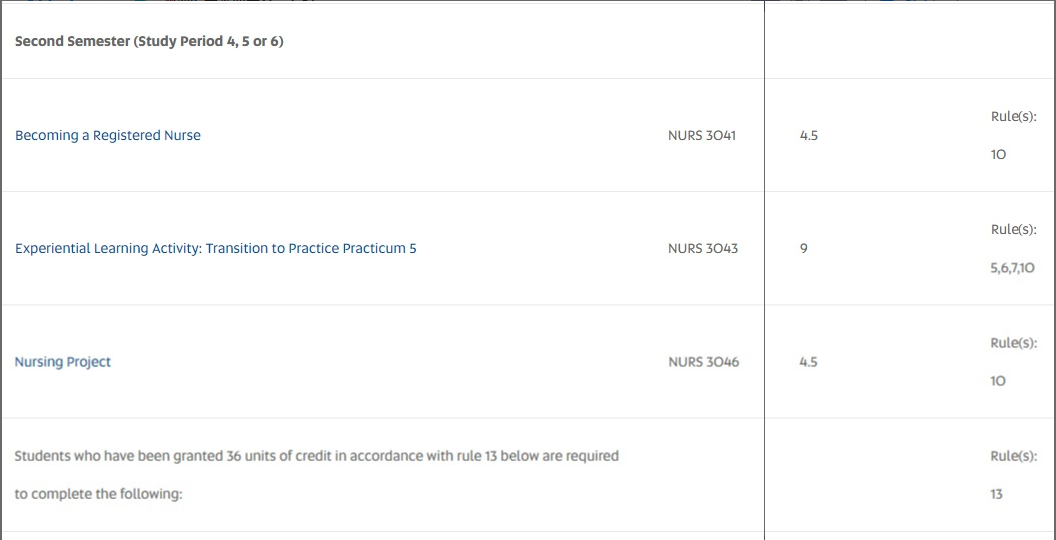Image resolution: width=1056 pixels, height=540 pixels.
Task: Select course code NURS 3046
Action: coord(703,362)
